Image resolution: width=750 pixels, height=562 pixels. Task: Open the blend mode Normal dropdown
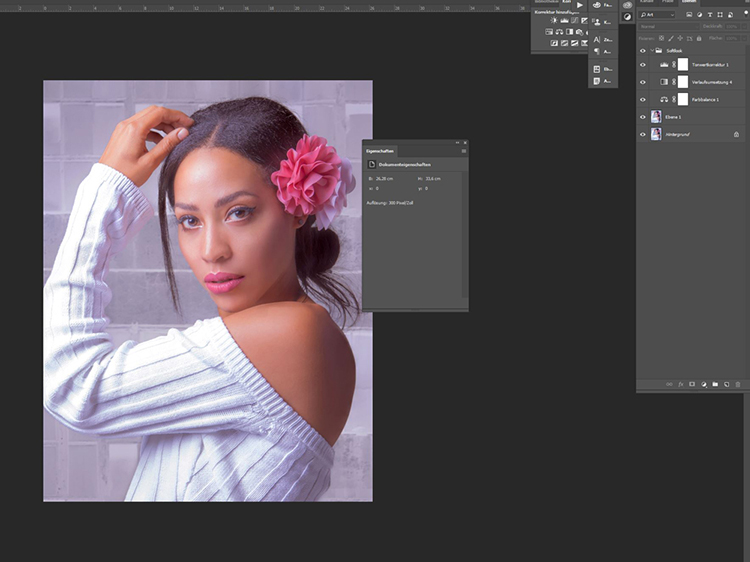(x=665, y=26)
